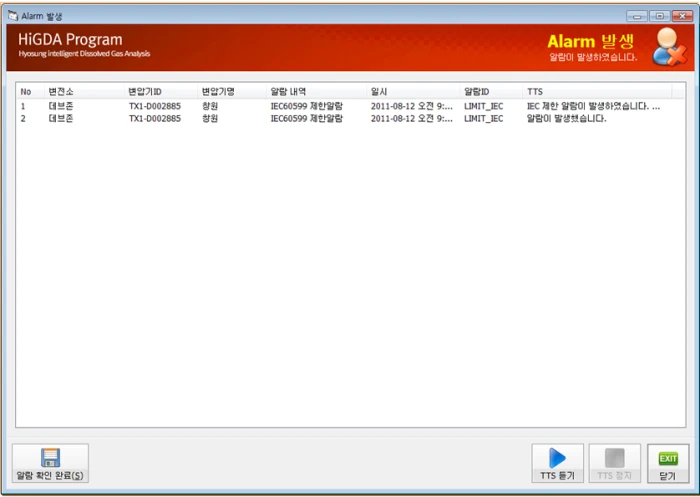Click the disabled TTS stop button

point(615,463)
